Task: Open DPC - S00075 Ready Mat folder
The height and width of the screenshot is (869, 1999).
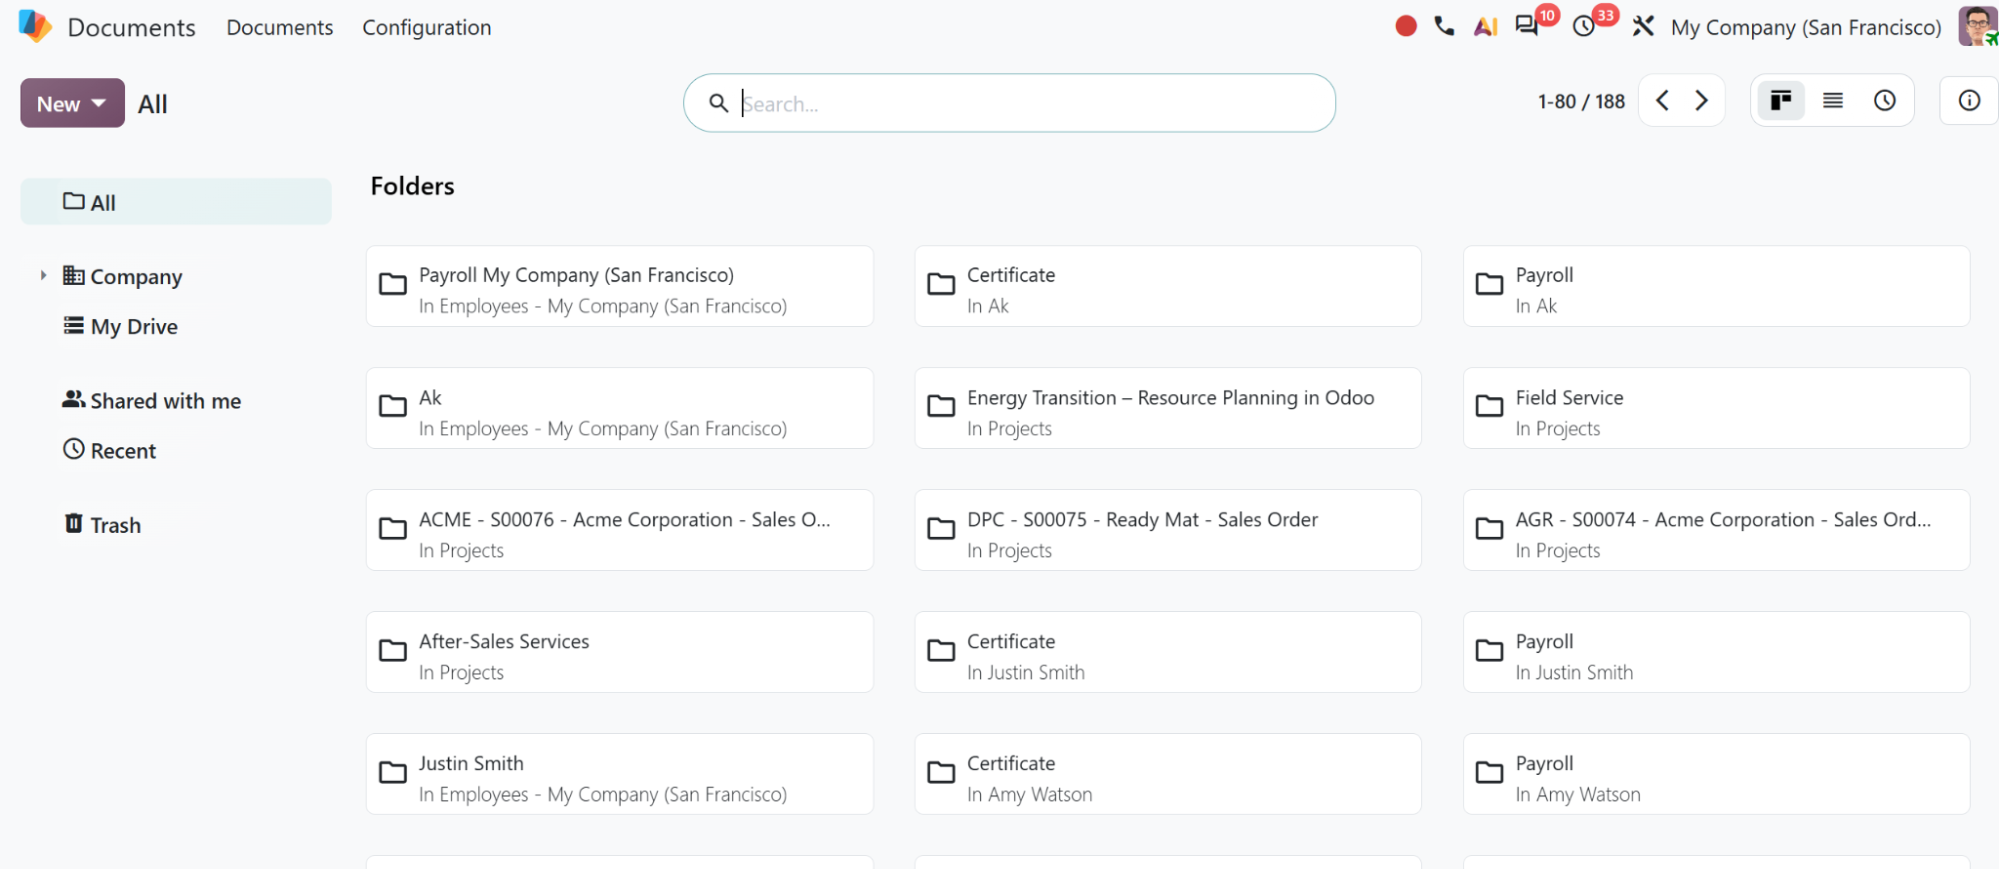Action: tap(1168, 530)
